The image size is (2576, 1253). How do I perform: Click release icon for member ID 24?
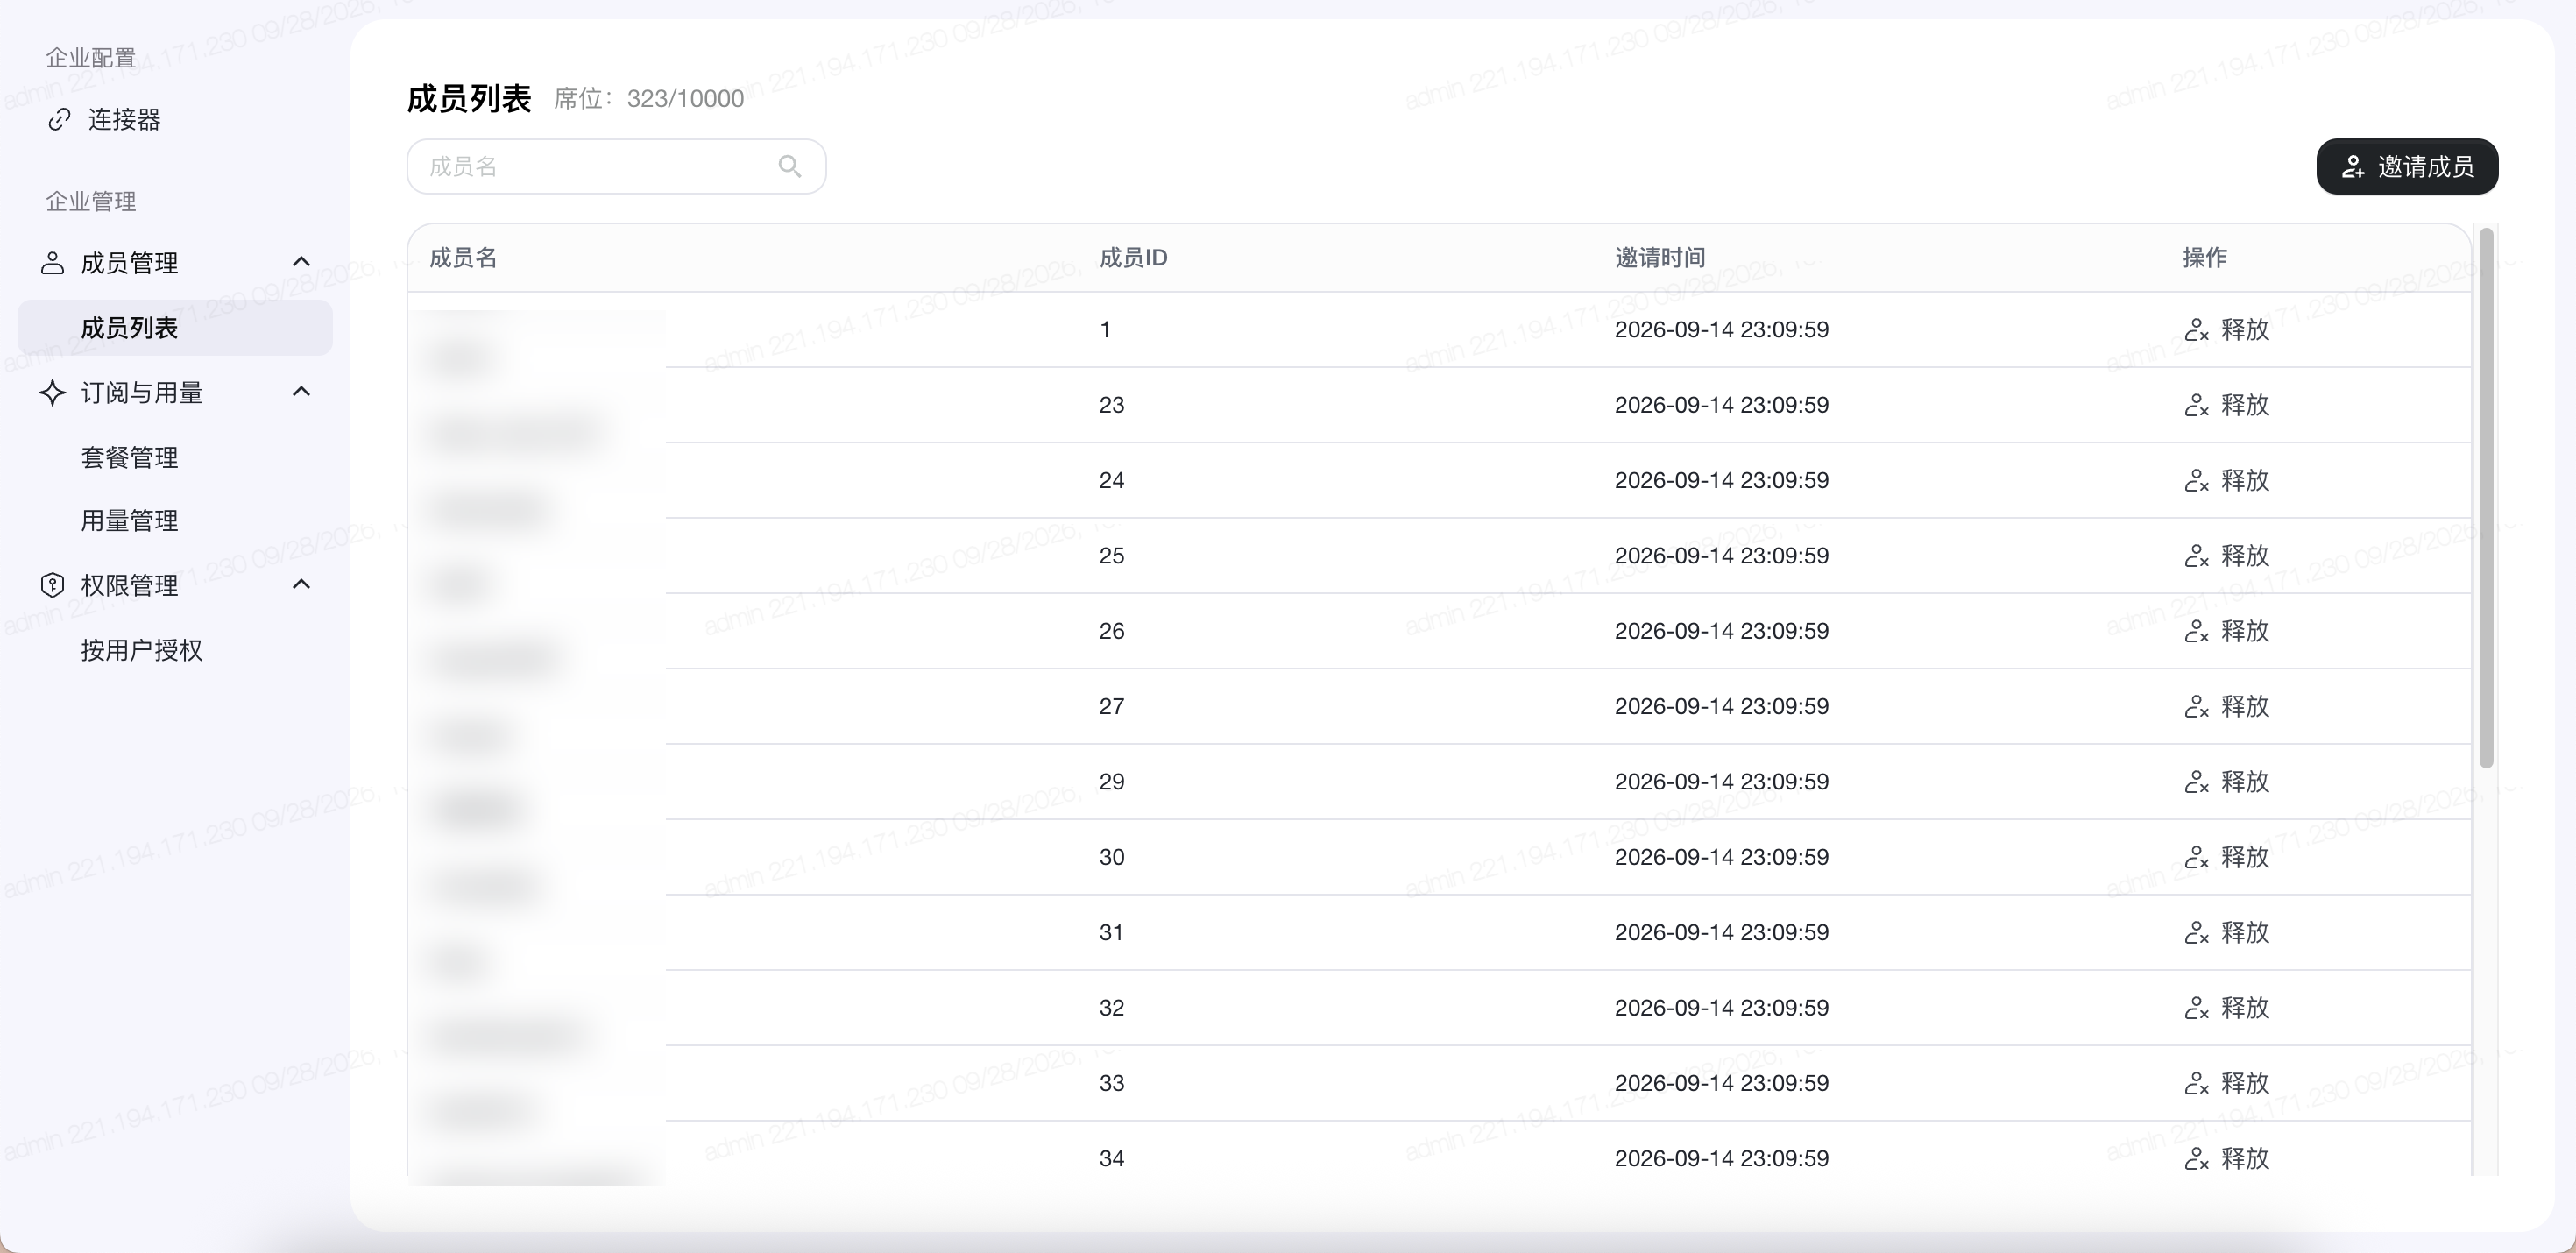click(x=2196, y=480)
